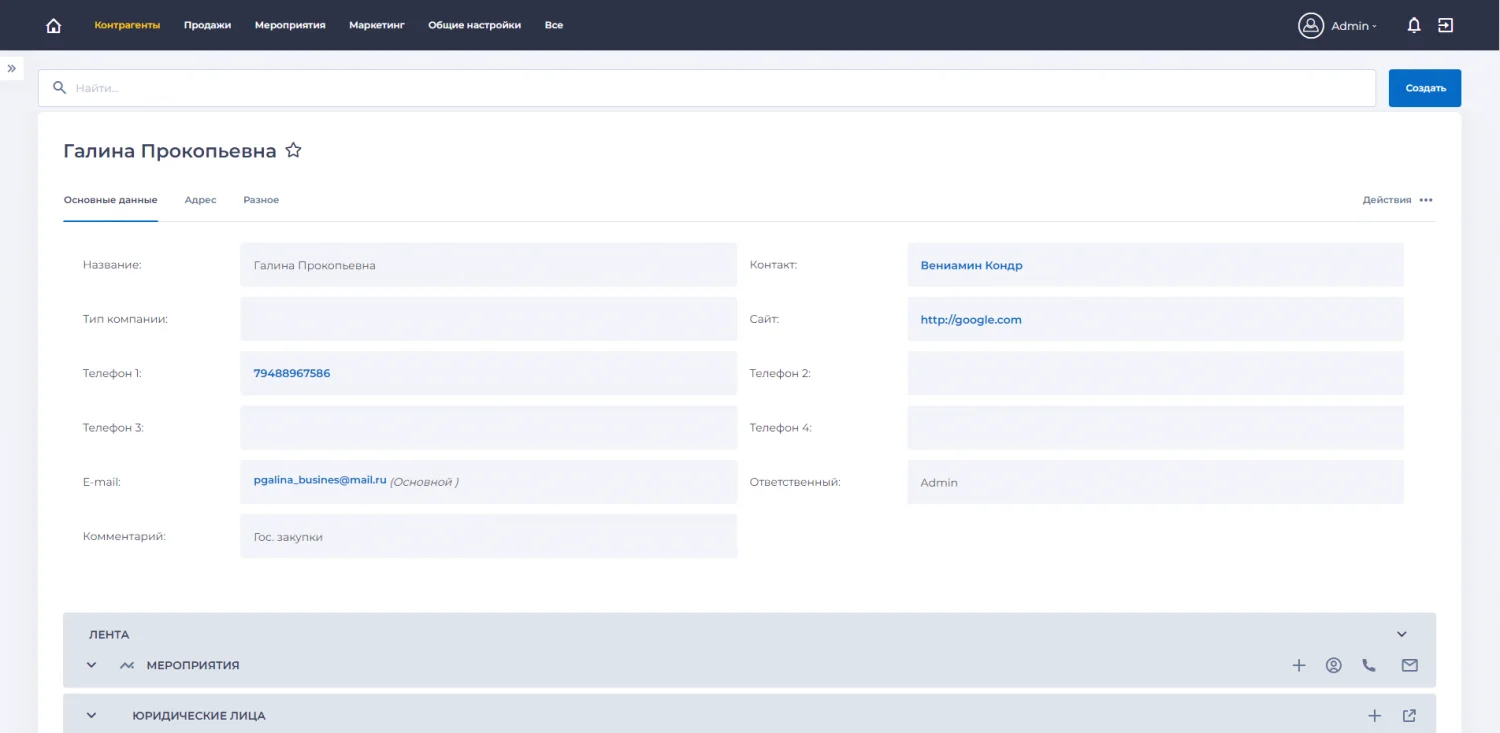The height and width of the screenshot is (733, 1500).
Task: Open Юридические лица in external view
Action: coord(1409,716)
